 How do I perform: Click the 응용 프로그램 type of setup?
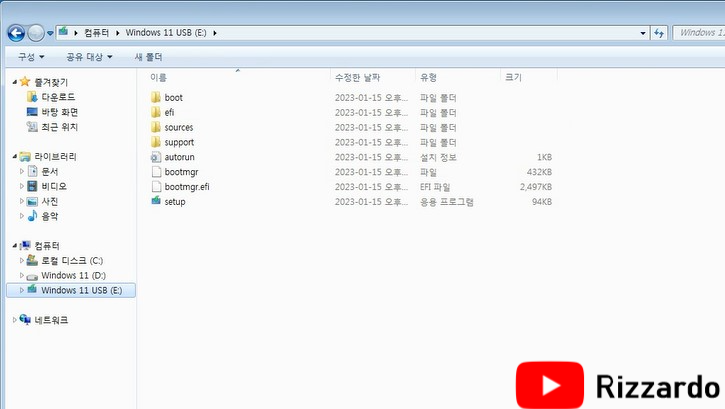pos(447,202)
